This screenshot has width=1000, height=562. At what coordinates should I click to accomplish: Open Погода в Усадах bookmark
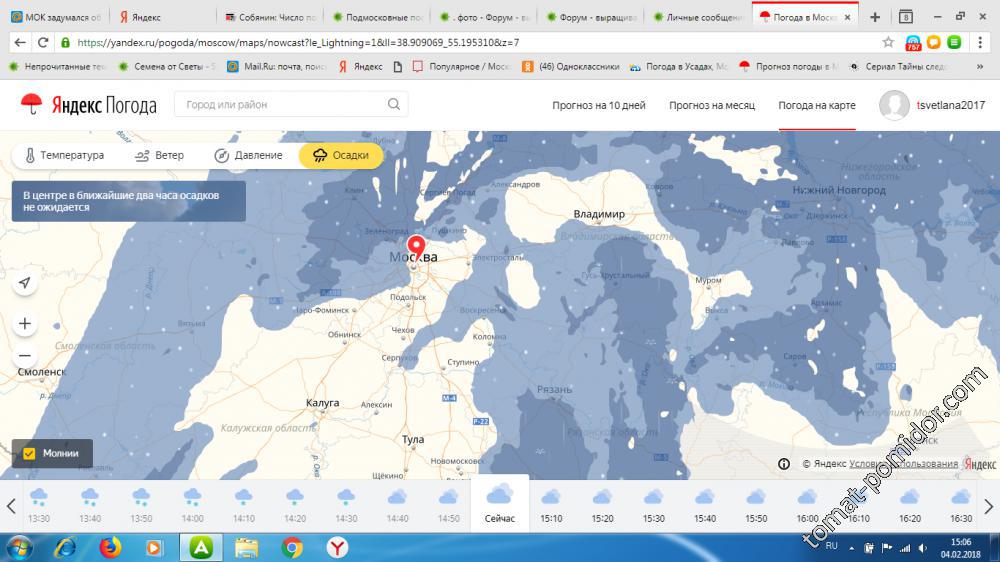pyautogui.click(x=678, y=66)
